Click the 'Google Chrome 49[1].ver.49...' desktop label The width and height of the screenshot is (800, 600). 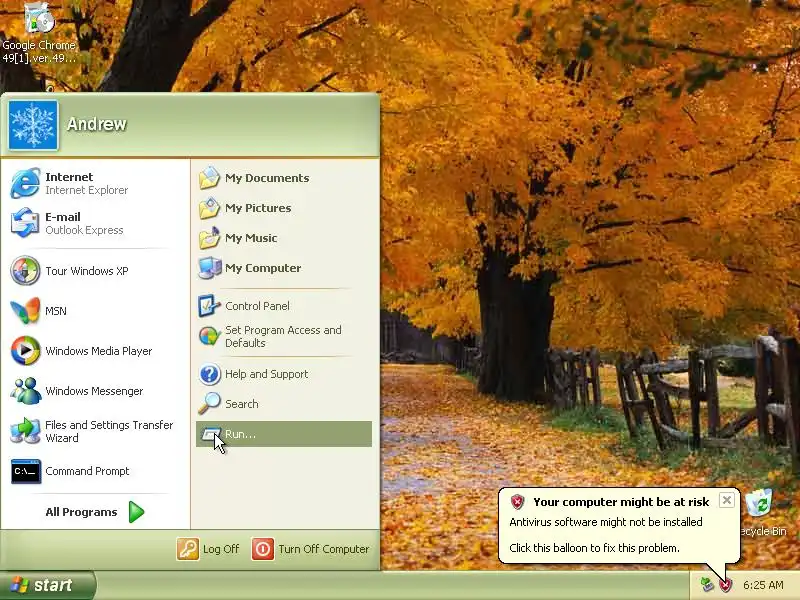(x=39, y=52)
